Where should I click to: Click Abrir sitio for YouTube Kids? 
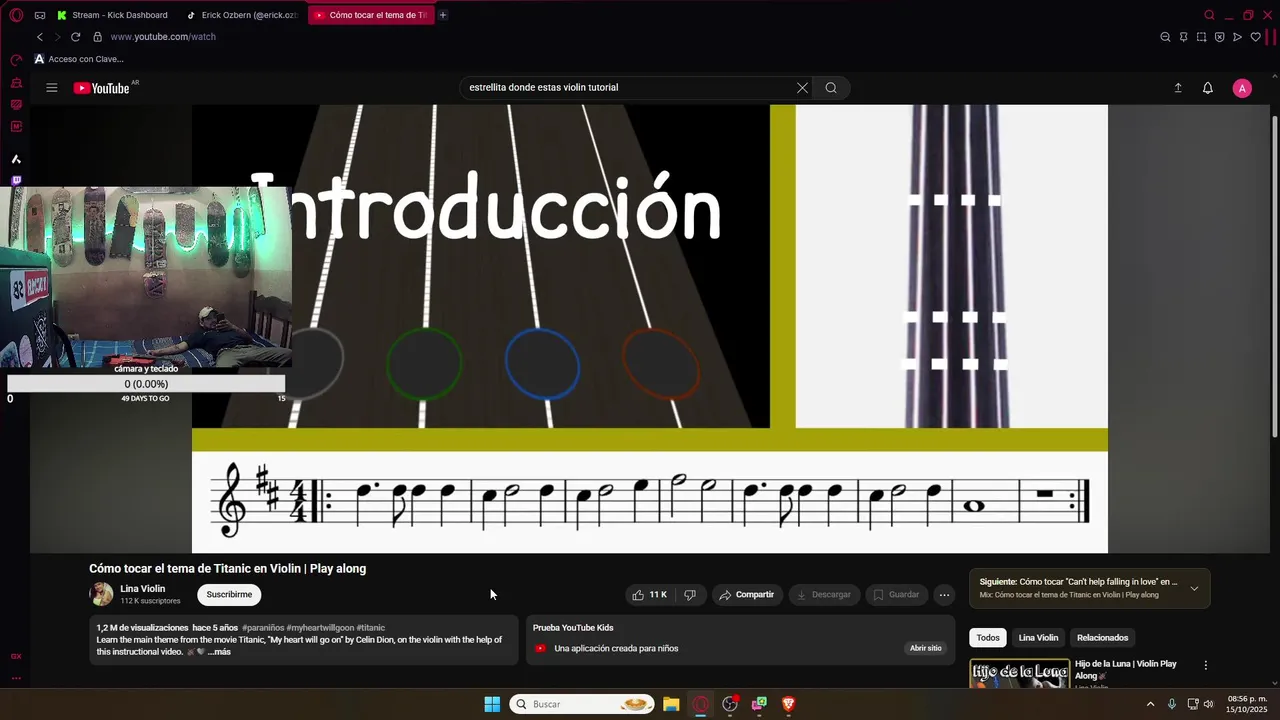point(925,648)
